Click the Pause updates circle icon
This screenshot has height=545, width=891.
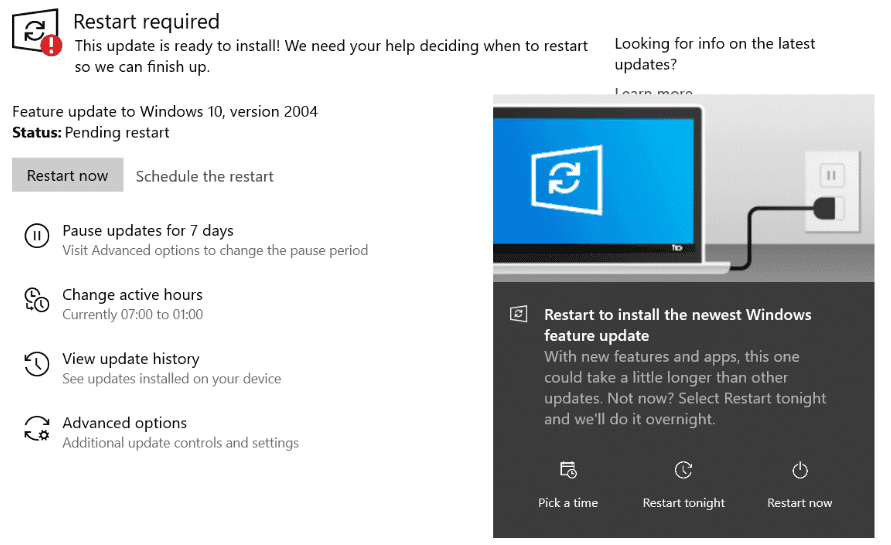click(x=37, y=235)
